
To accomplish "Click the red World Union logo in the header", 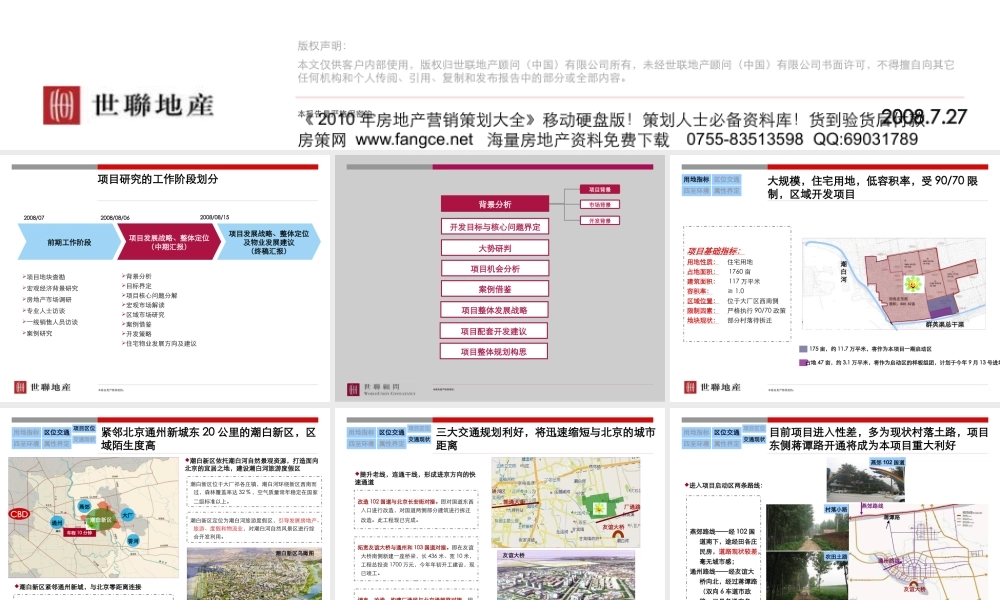I will [x=61, y=105].
